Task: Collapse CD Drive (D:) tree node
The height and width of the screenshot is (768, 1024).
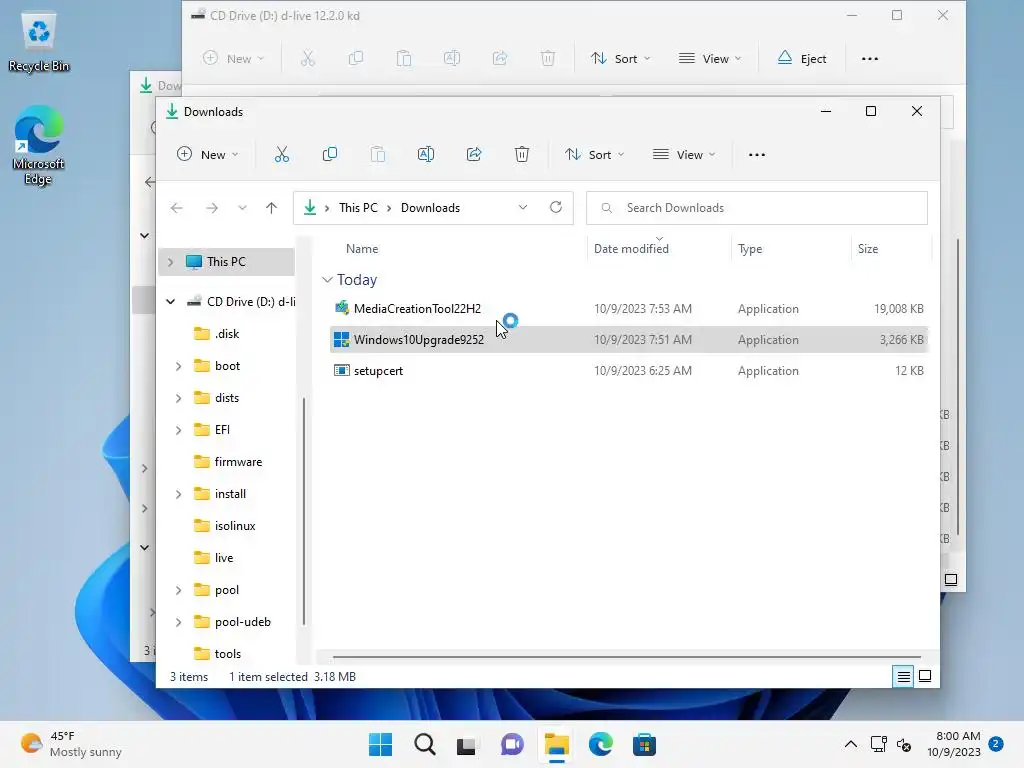Action: [x=170, y=302]
